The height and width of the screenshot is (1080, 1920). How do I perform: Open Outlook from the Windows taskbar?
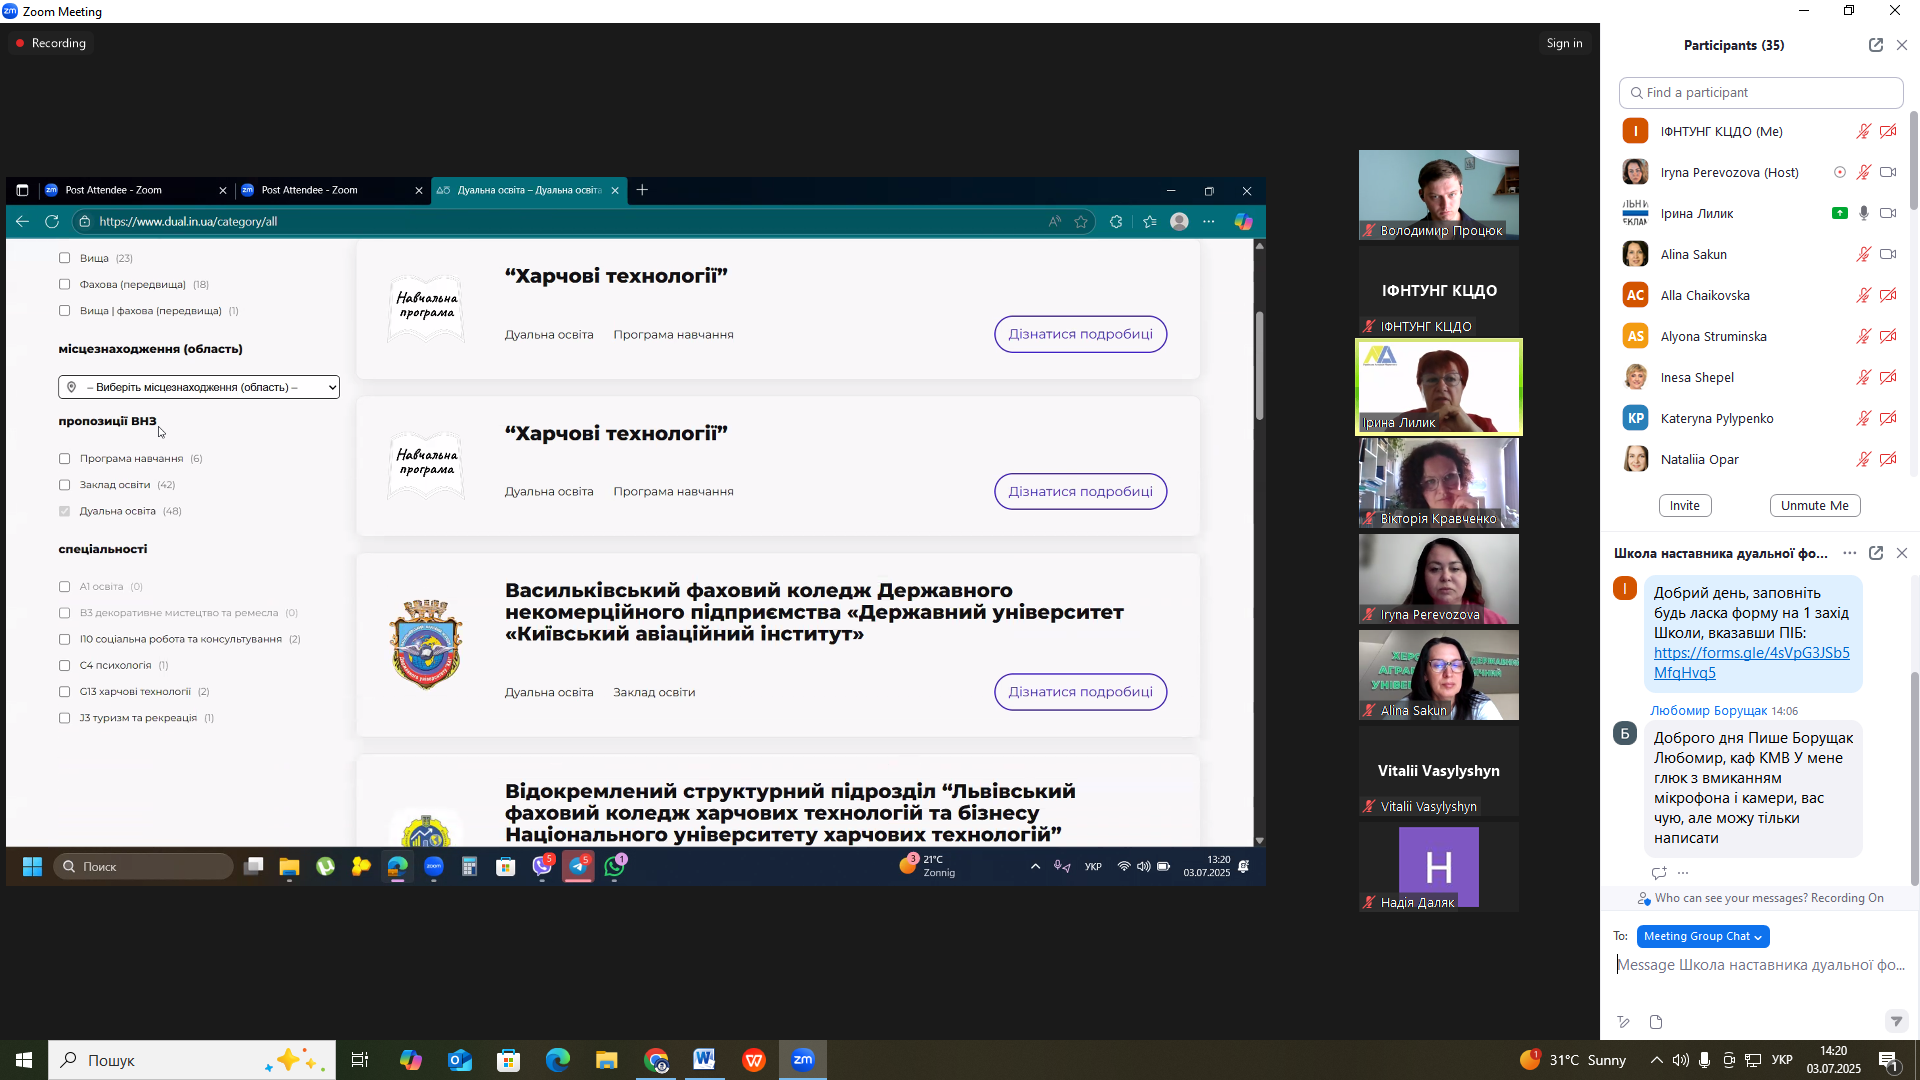coord(460,1060)
